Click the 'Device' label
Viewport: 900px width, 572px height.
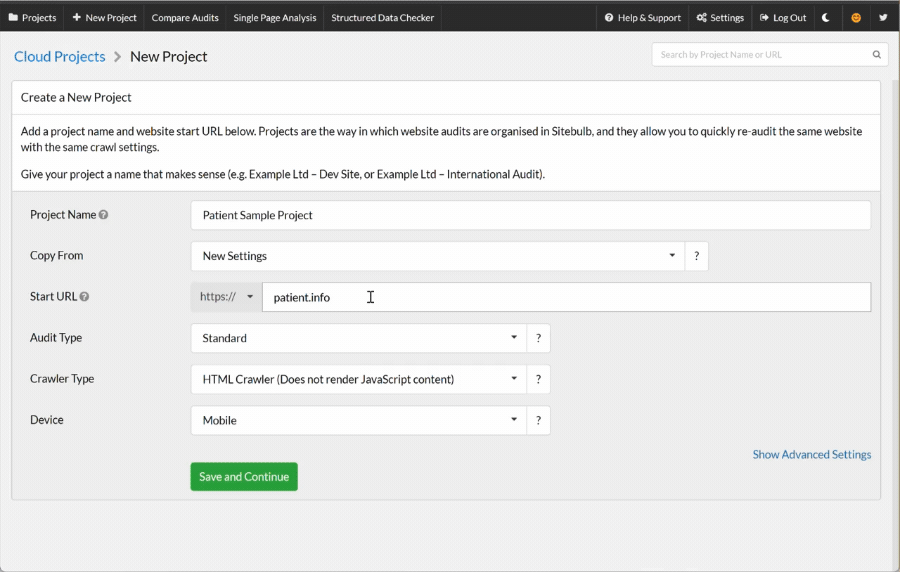point(46,419)
